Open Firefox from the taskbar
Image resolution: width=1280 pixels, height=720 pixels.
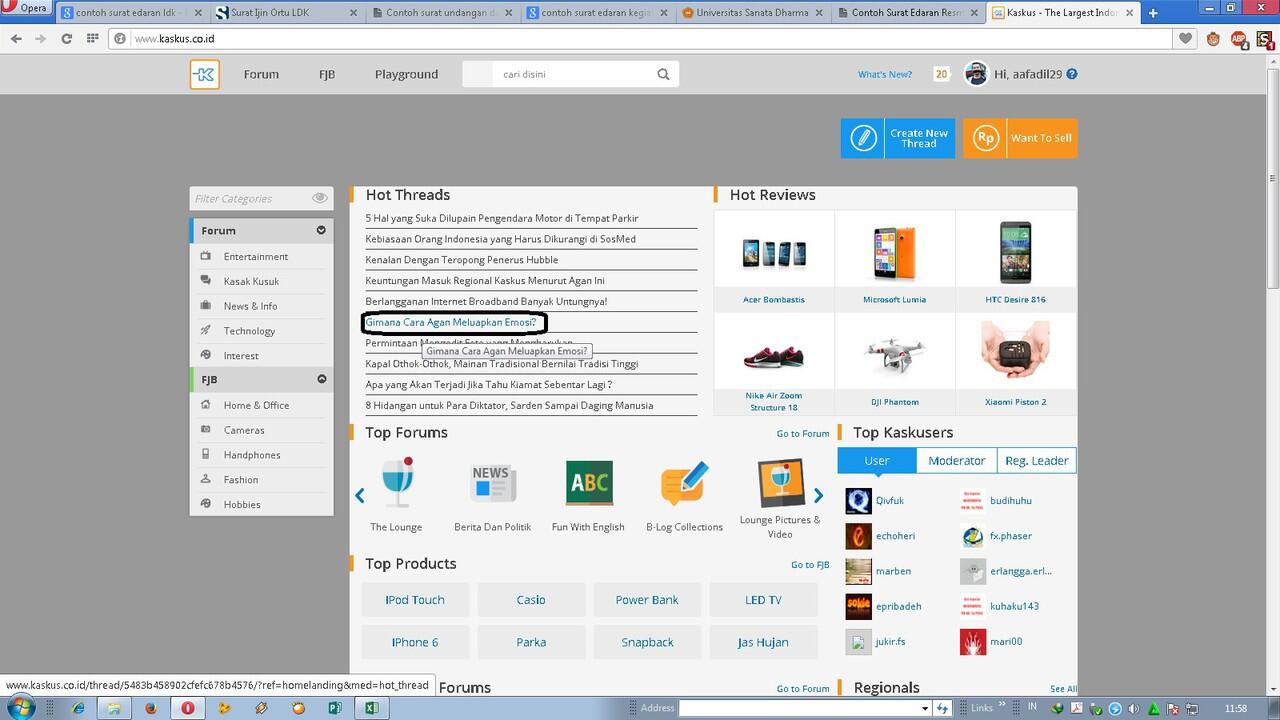click(151, 708)
